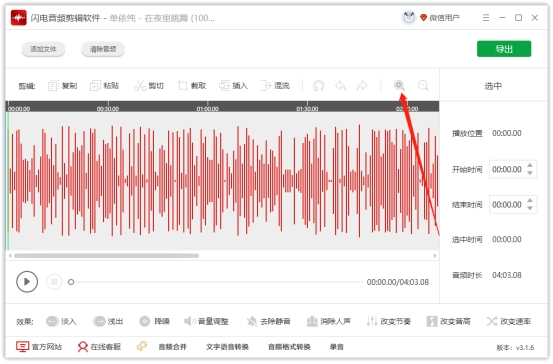Zoom out of the waveform with the magnifier minus
This screenshot has height=364, width=553.
point(423,85)
